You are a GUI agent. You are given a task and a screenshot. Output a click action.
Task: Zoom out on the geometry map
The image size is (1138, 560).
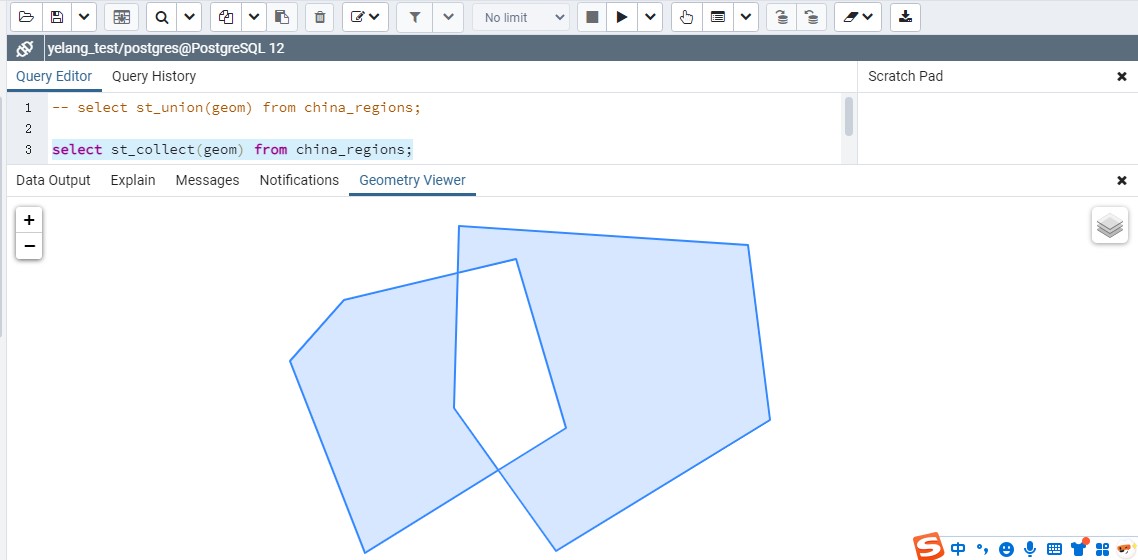tap(29, 246)
